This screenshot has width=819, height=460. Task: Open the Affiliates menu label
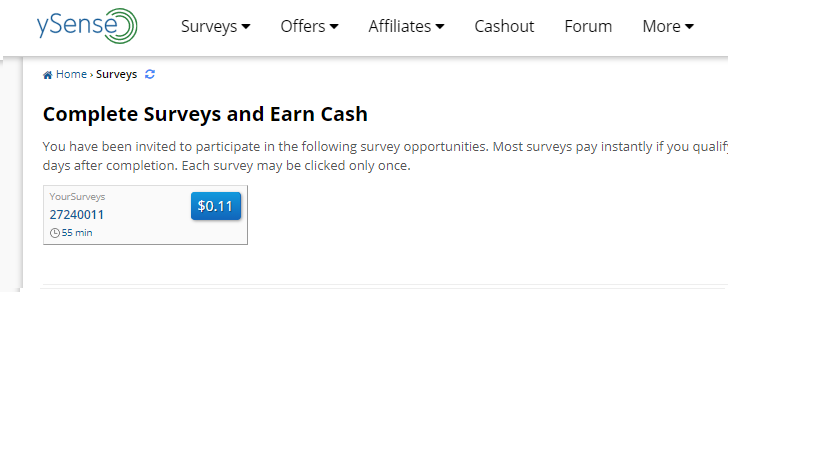click(x=400, y=26)
